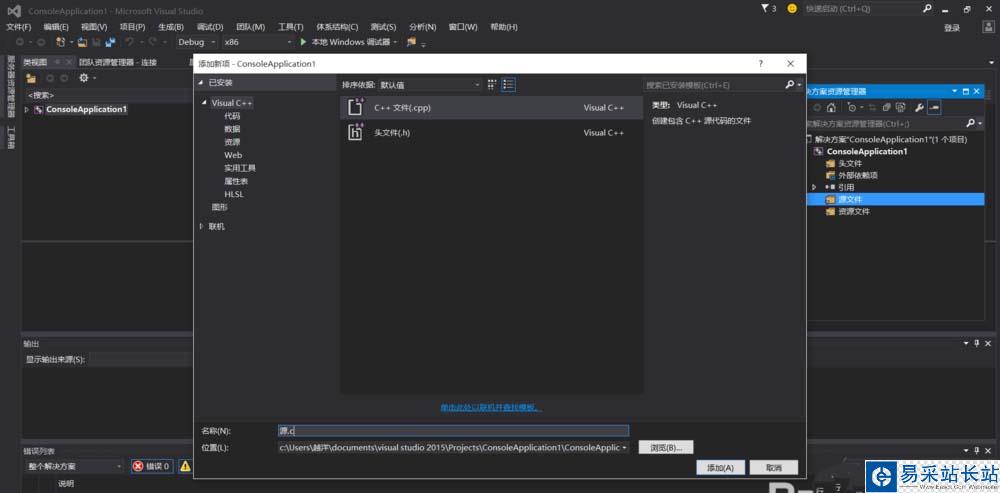The height and width of the screenshot is (493, 1000).
Task: Click the user account icon near 登录
Action: click(988, 27)
